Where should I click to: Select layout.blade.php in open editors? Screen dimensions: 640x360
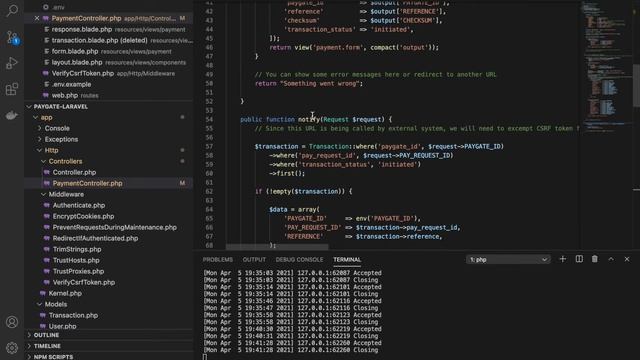(109, 62)
